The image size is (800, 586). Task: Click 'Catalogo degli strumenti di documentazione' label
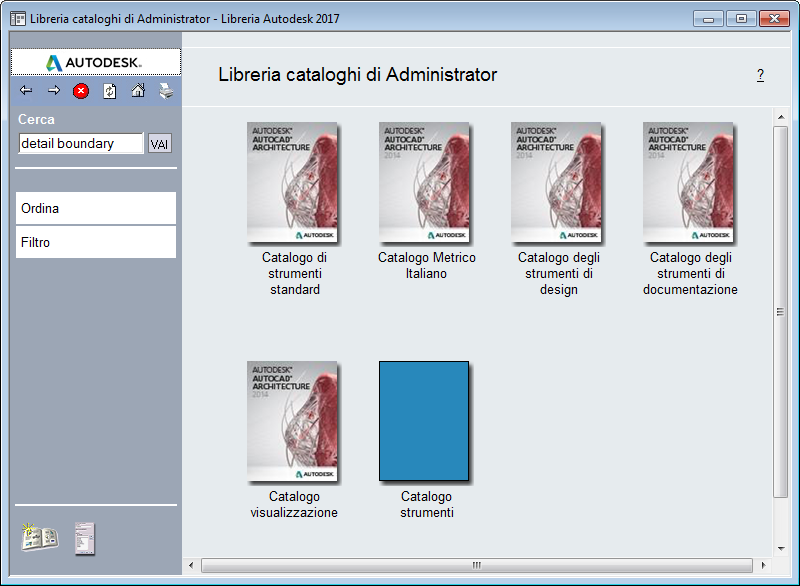[x=690, y=273]
